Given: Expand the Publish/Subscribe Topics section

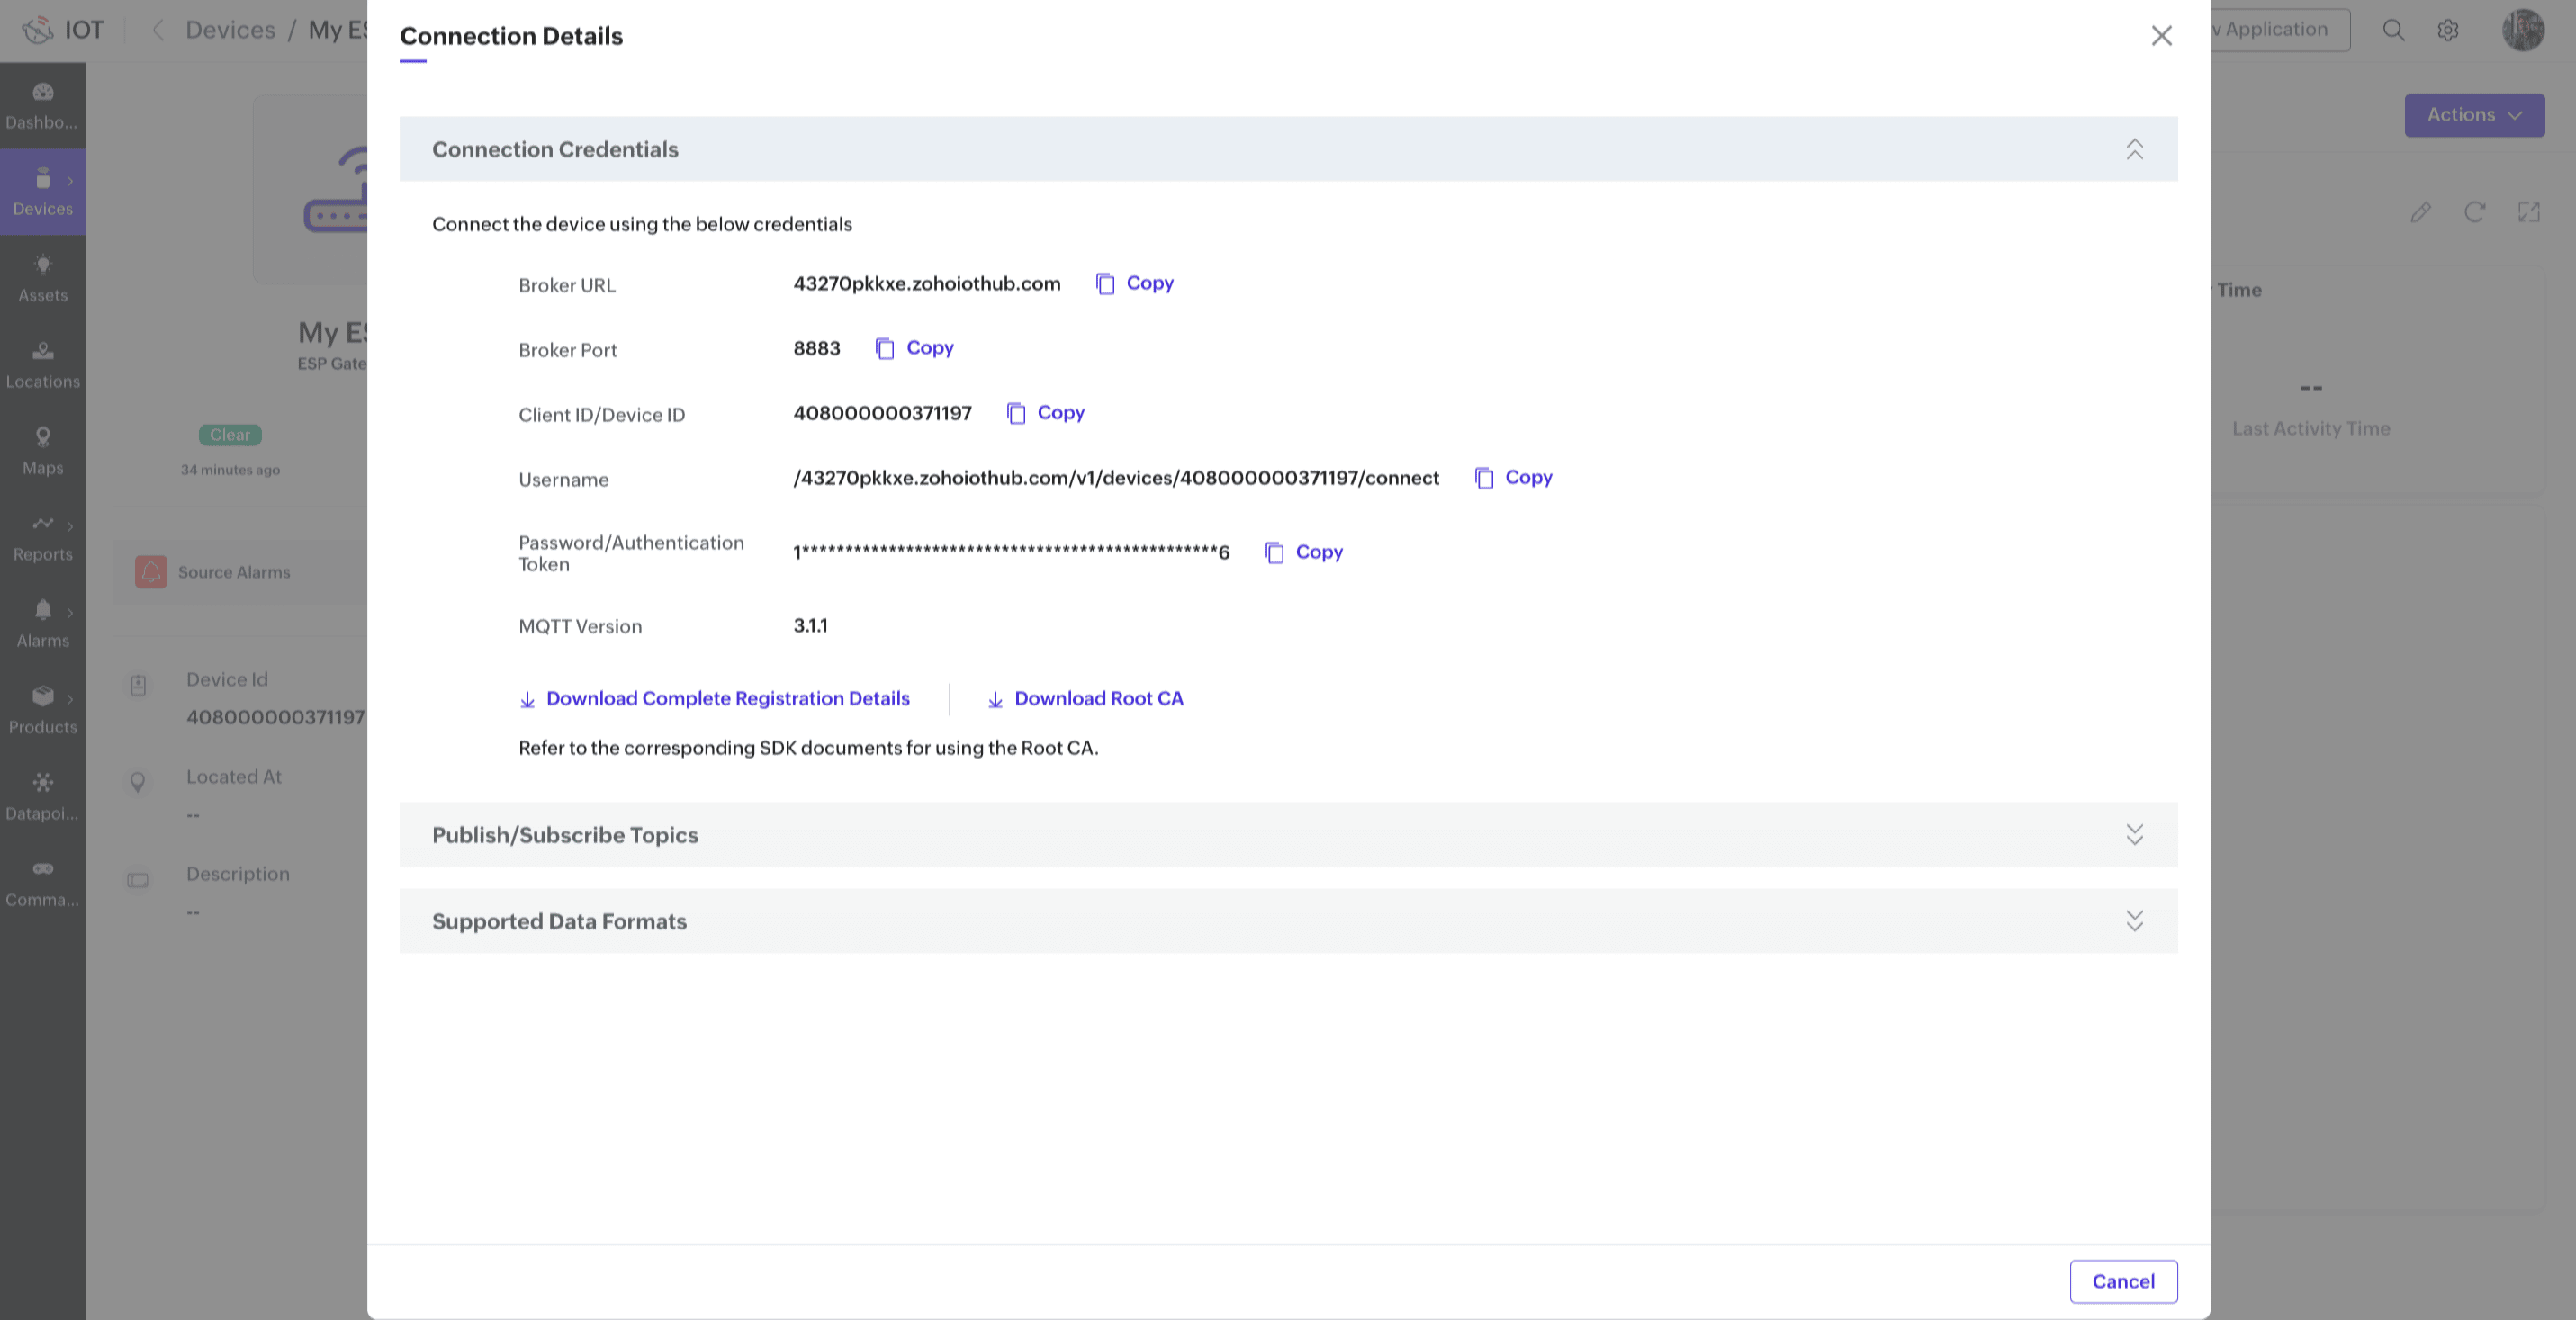Looking at the screenshot, I should click(2134, 835).
